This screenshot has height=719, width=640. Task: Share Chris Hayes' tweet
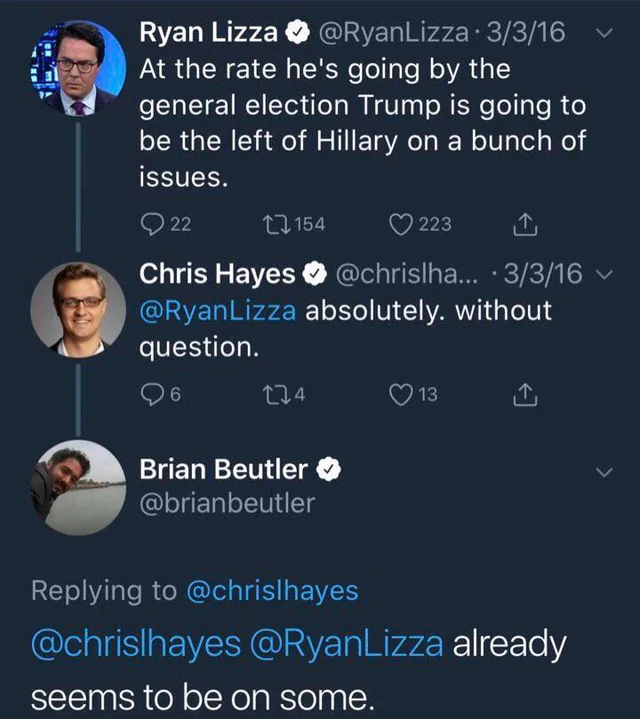point(523,394)
